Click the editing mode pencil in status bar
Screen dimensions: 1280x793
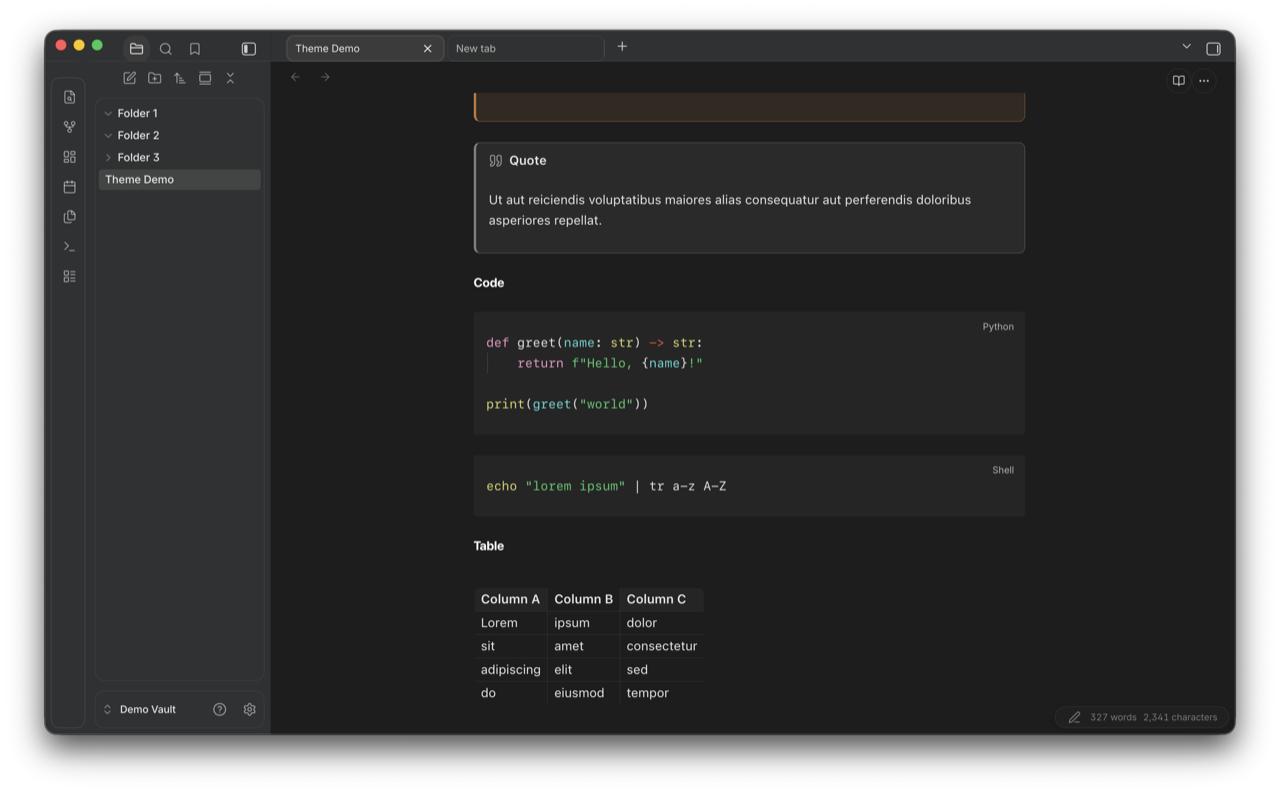(1074, 717)
